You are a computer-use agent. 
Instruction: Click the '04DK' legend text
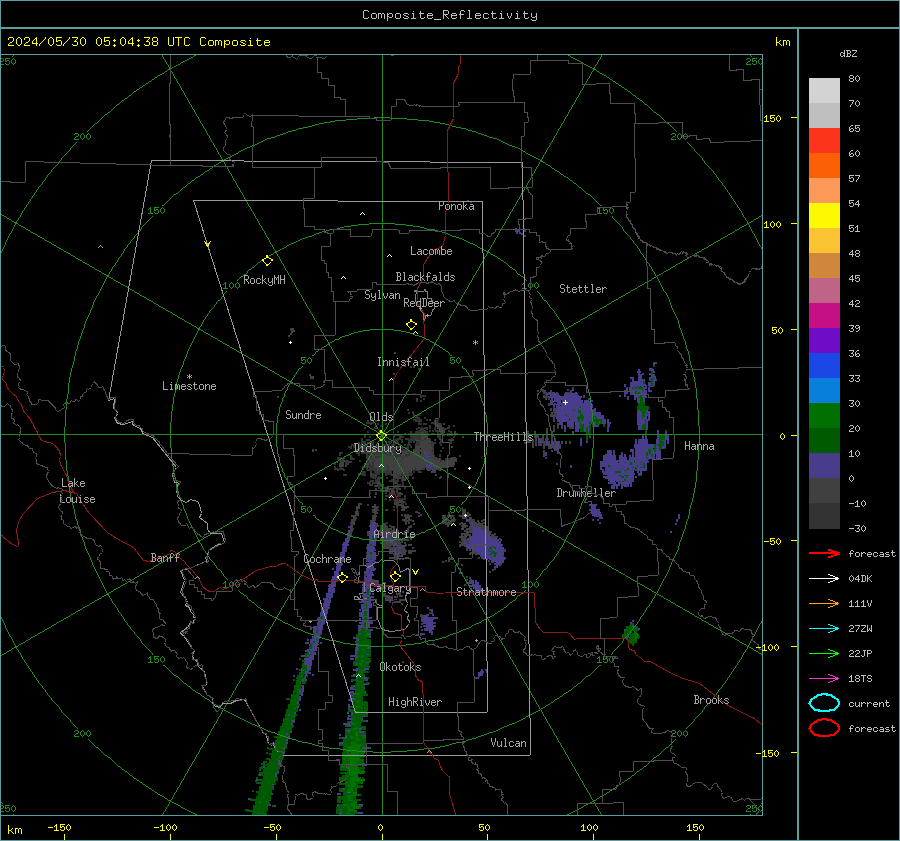point(860,579)
